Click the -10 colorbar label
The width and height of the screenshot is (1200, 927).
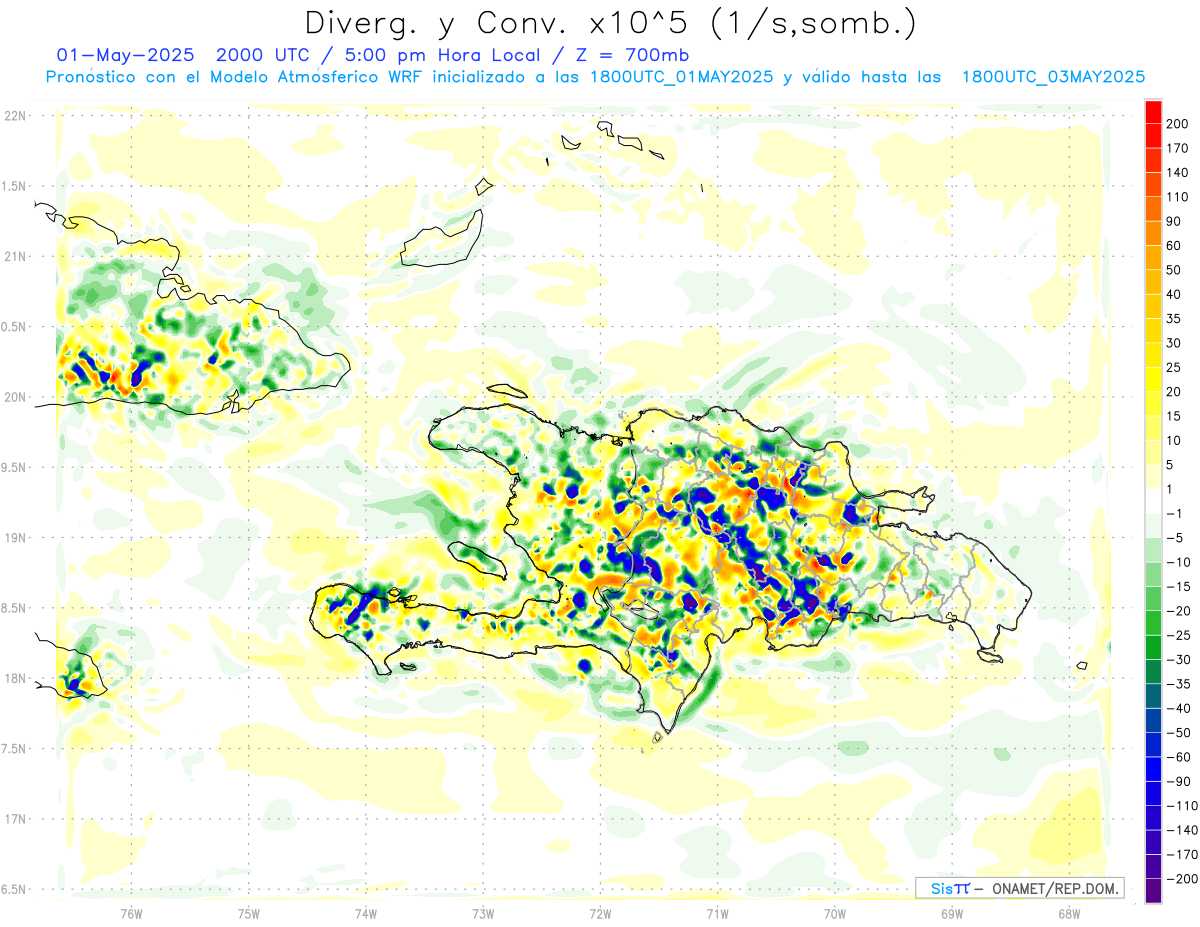1181,562
